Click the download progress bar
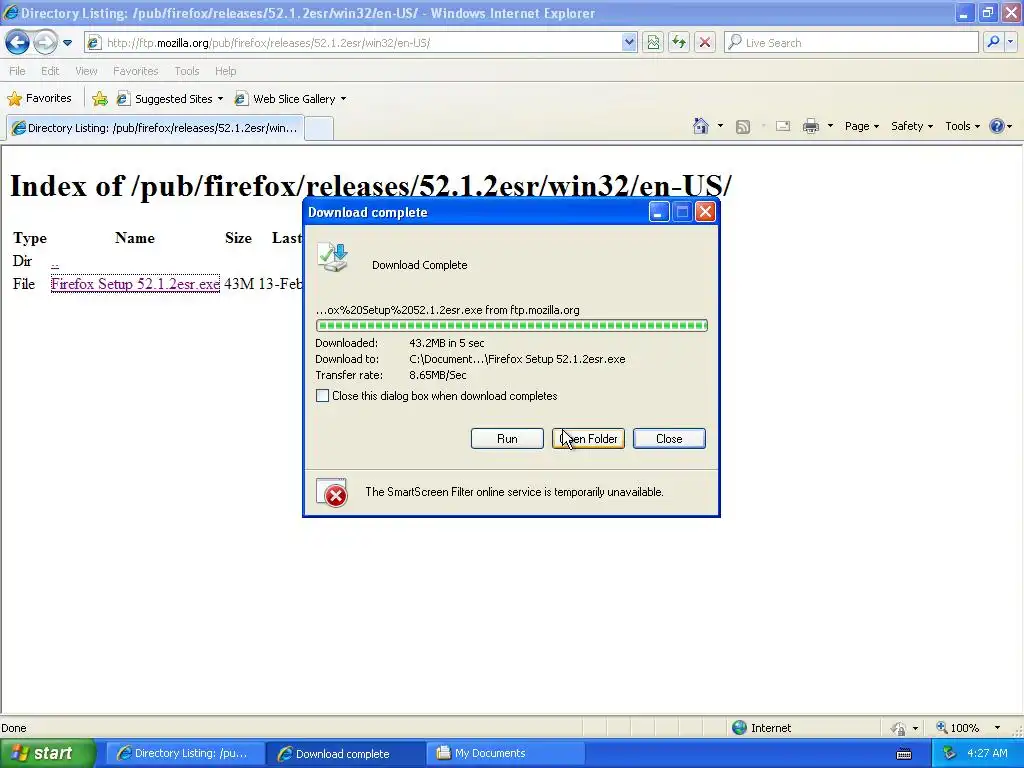This screenshot has width=1024, height=768. point(511,325)
